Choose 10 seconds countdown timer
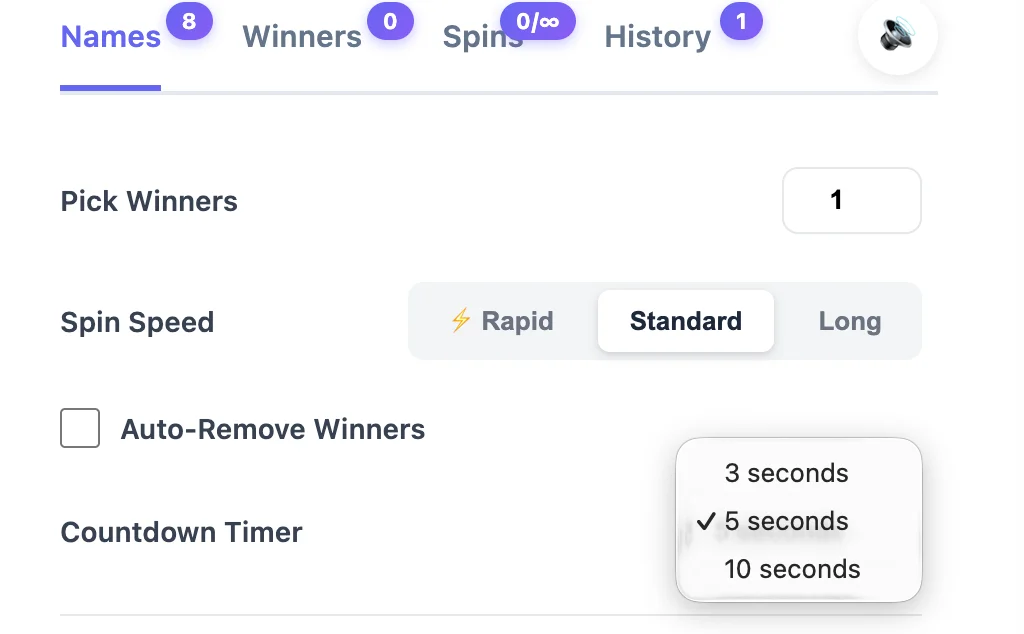The height and width of the screenshot is (634, 1024). pos(792,569)
